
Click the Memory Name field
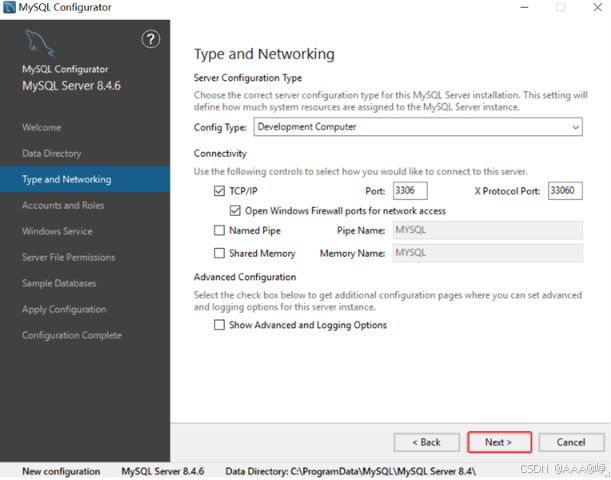click(488, 253)
